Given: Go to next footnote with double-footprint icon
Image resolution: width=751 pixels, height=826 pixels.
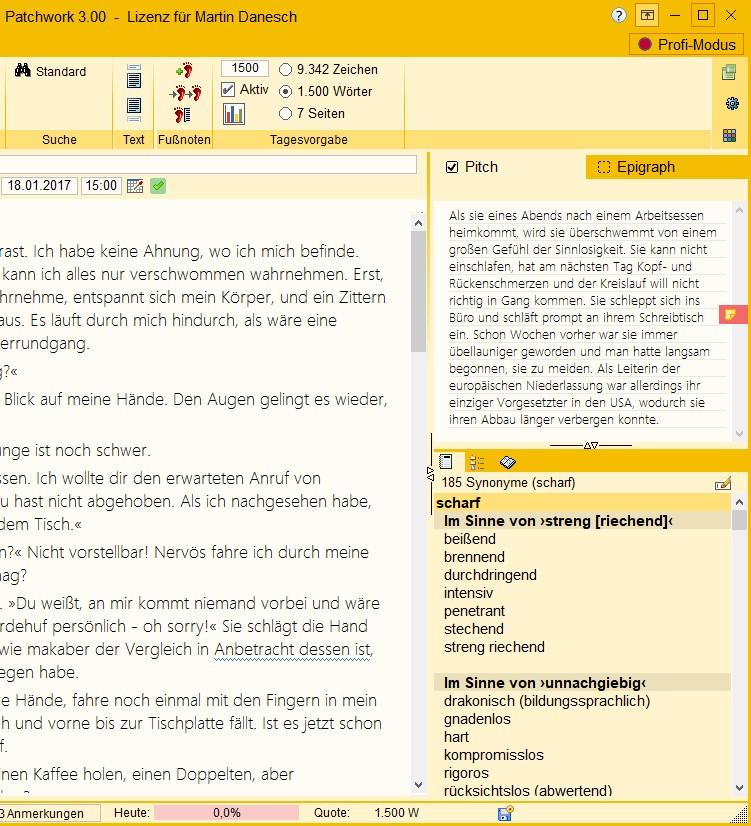Looking at the screenshot, I should 185,93.
